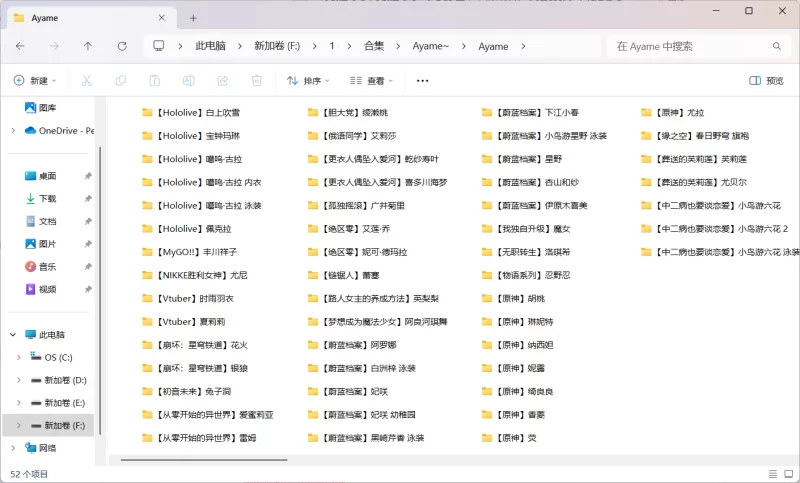Click the search magnifier icon
The image size is (800, 483).
(777, 46)
